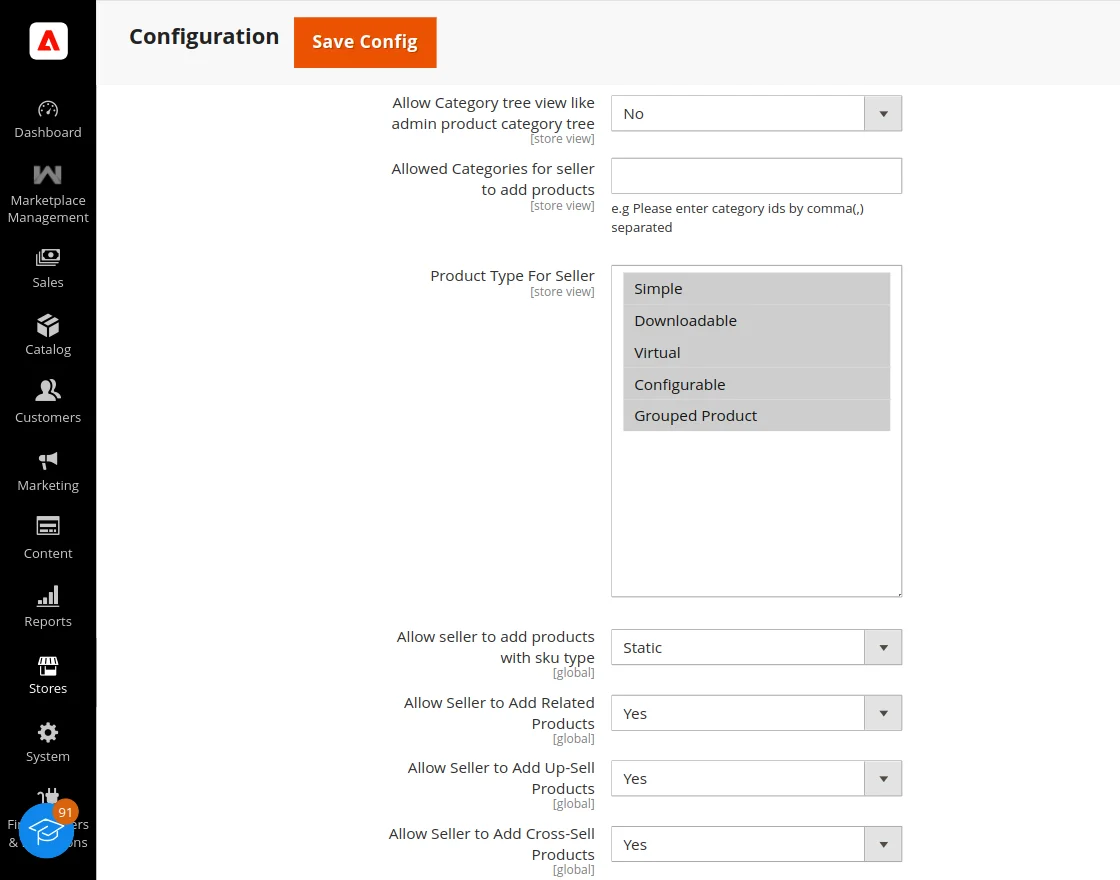Open the Dashboard gauge icon

pos(48,109)
